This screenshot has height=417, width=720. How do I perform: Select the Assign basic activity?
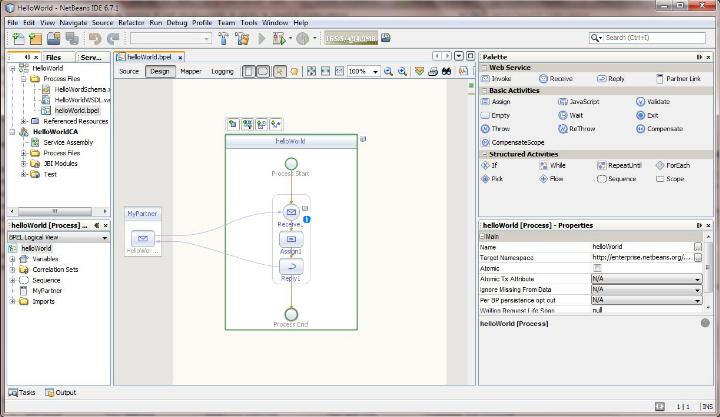pos(495,101)
